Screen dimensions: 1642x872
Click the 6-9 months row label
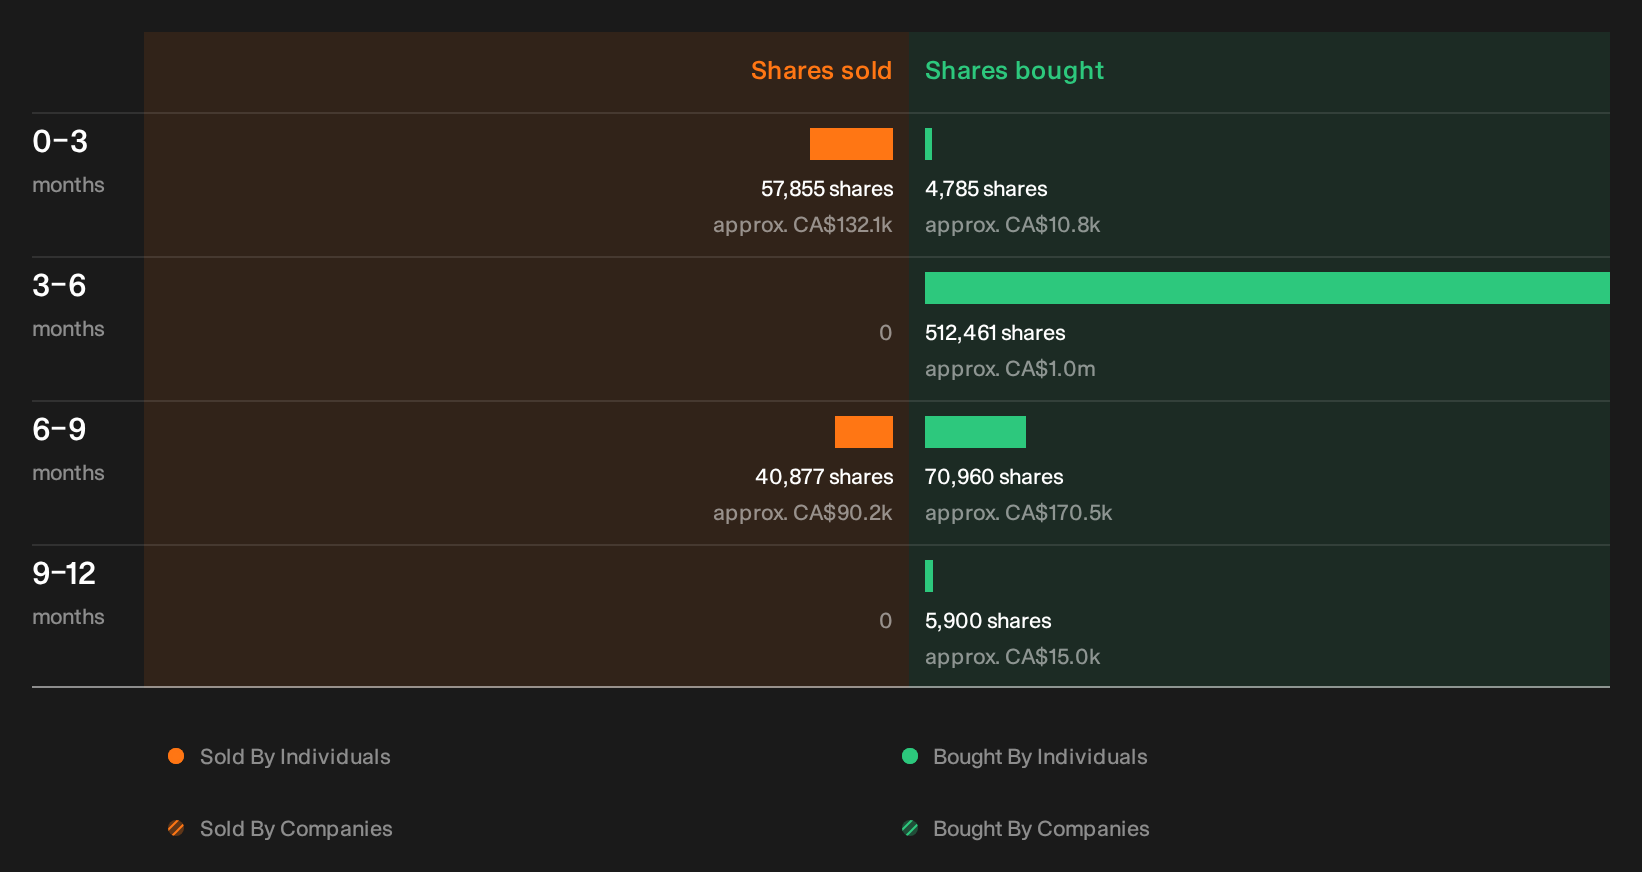[68, 449]
